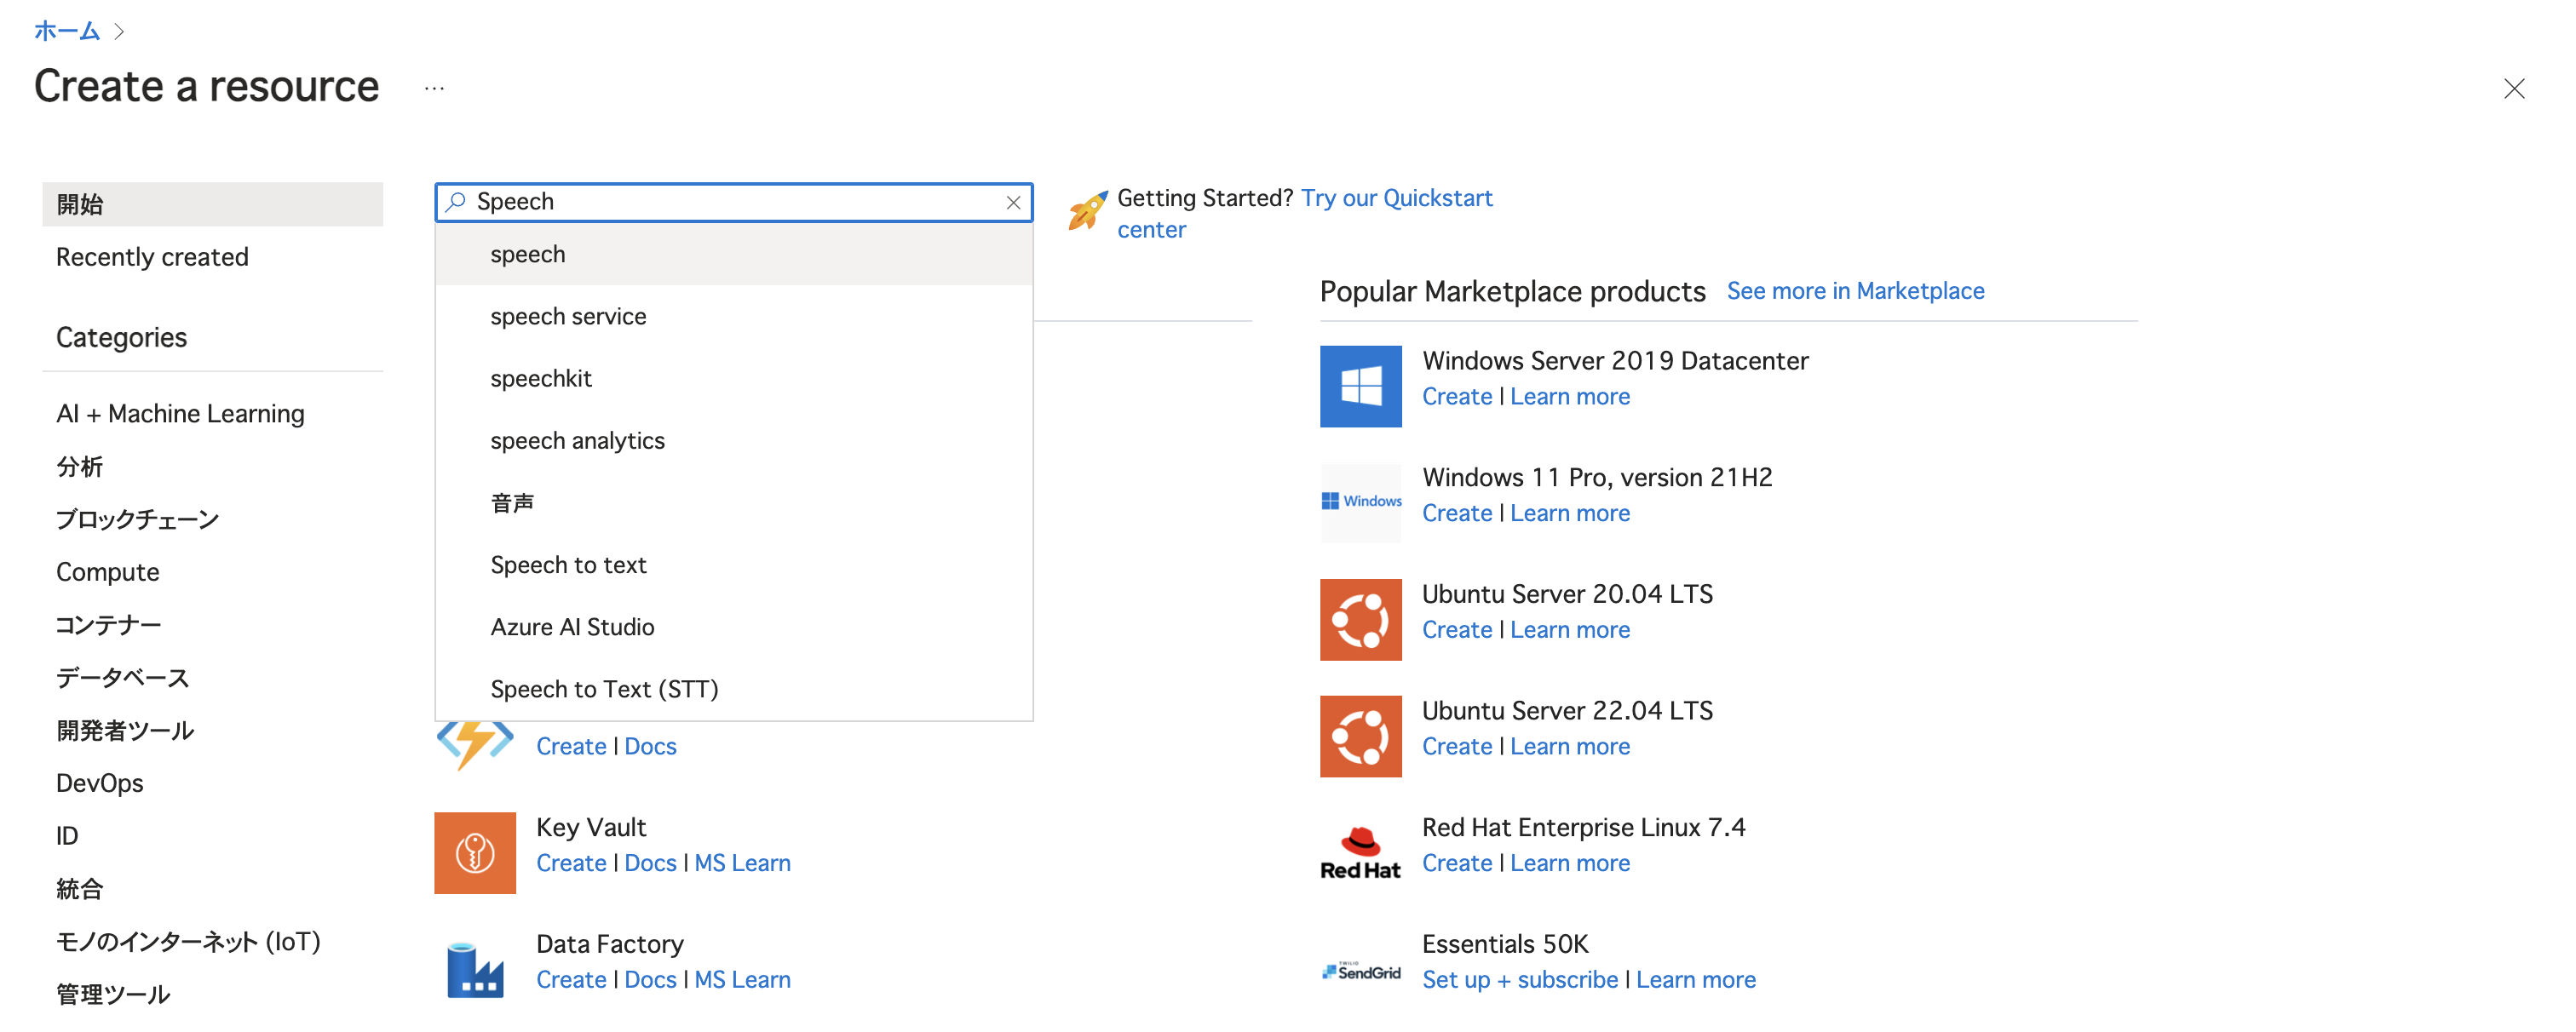This screenshot has height=1032, width=2576.
Task: Open the Compute category
Action: click(108, 572)
